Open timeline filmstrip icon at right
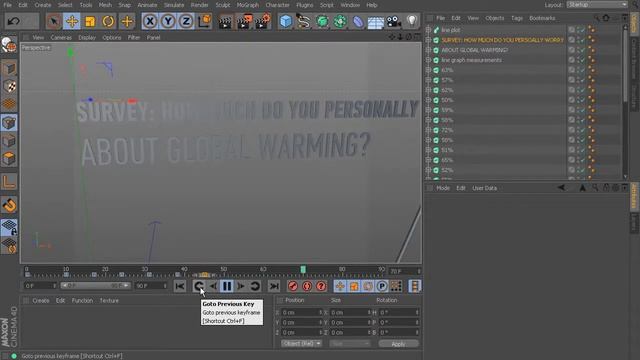 (414, 286)
